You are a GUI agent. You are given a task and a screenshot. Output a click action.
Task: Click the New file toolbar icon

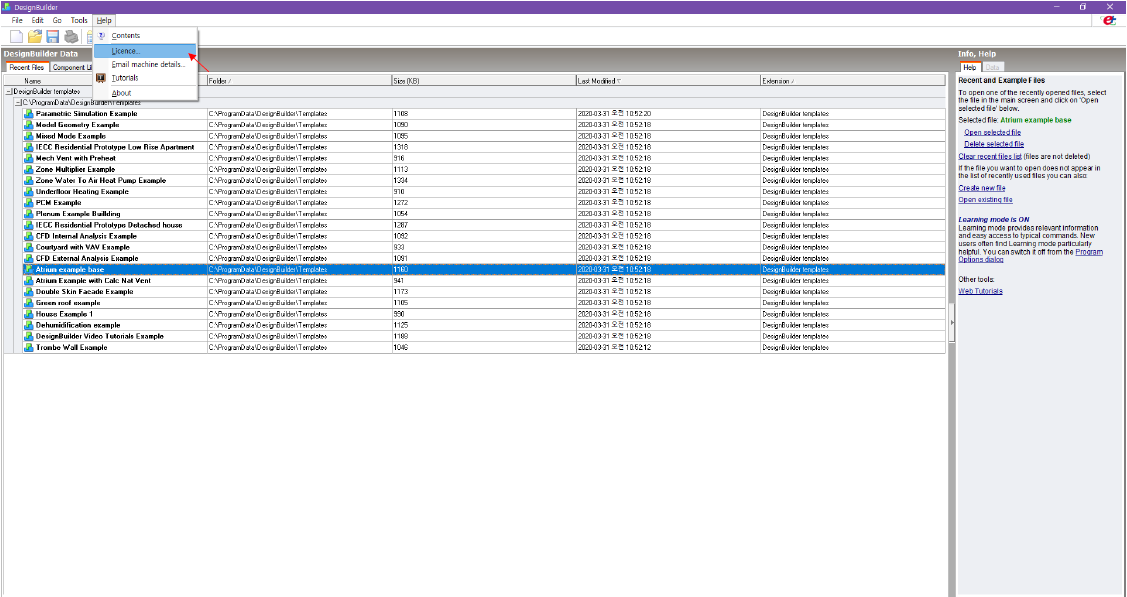pyautogui.click(x=17, y=36)
